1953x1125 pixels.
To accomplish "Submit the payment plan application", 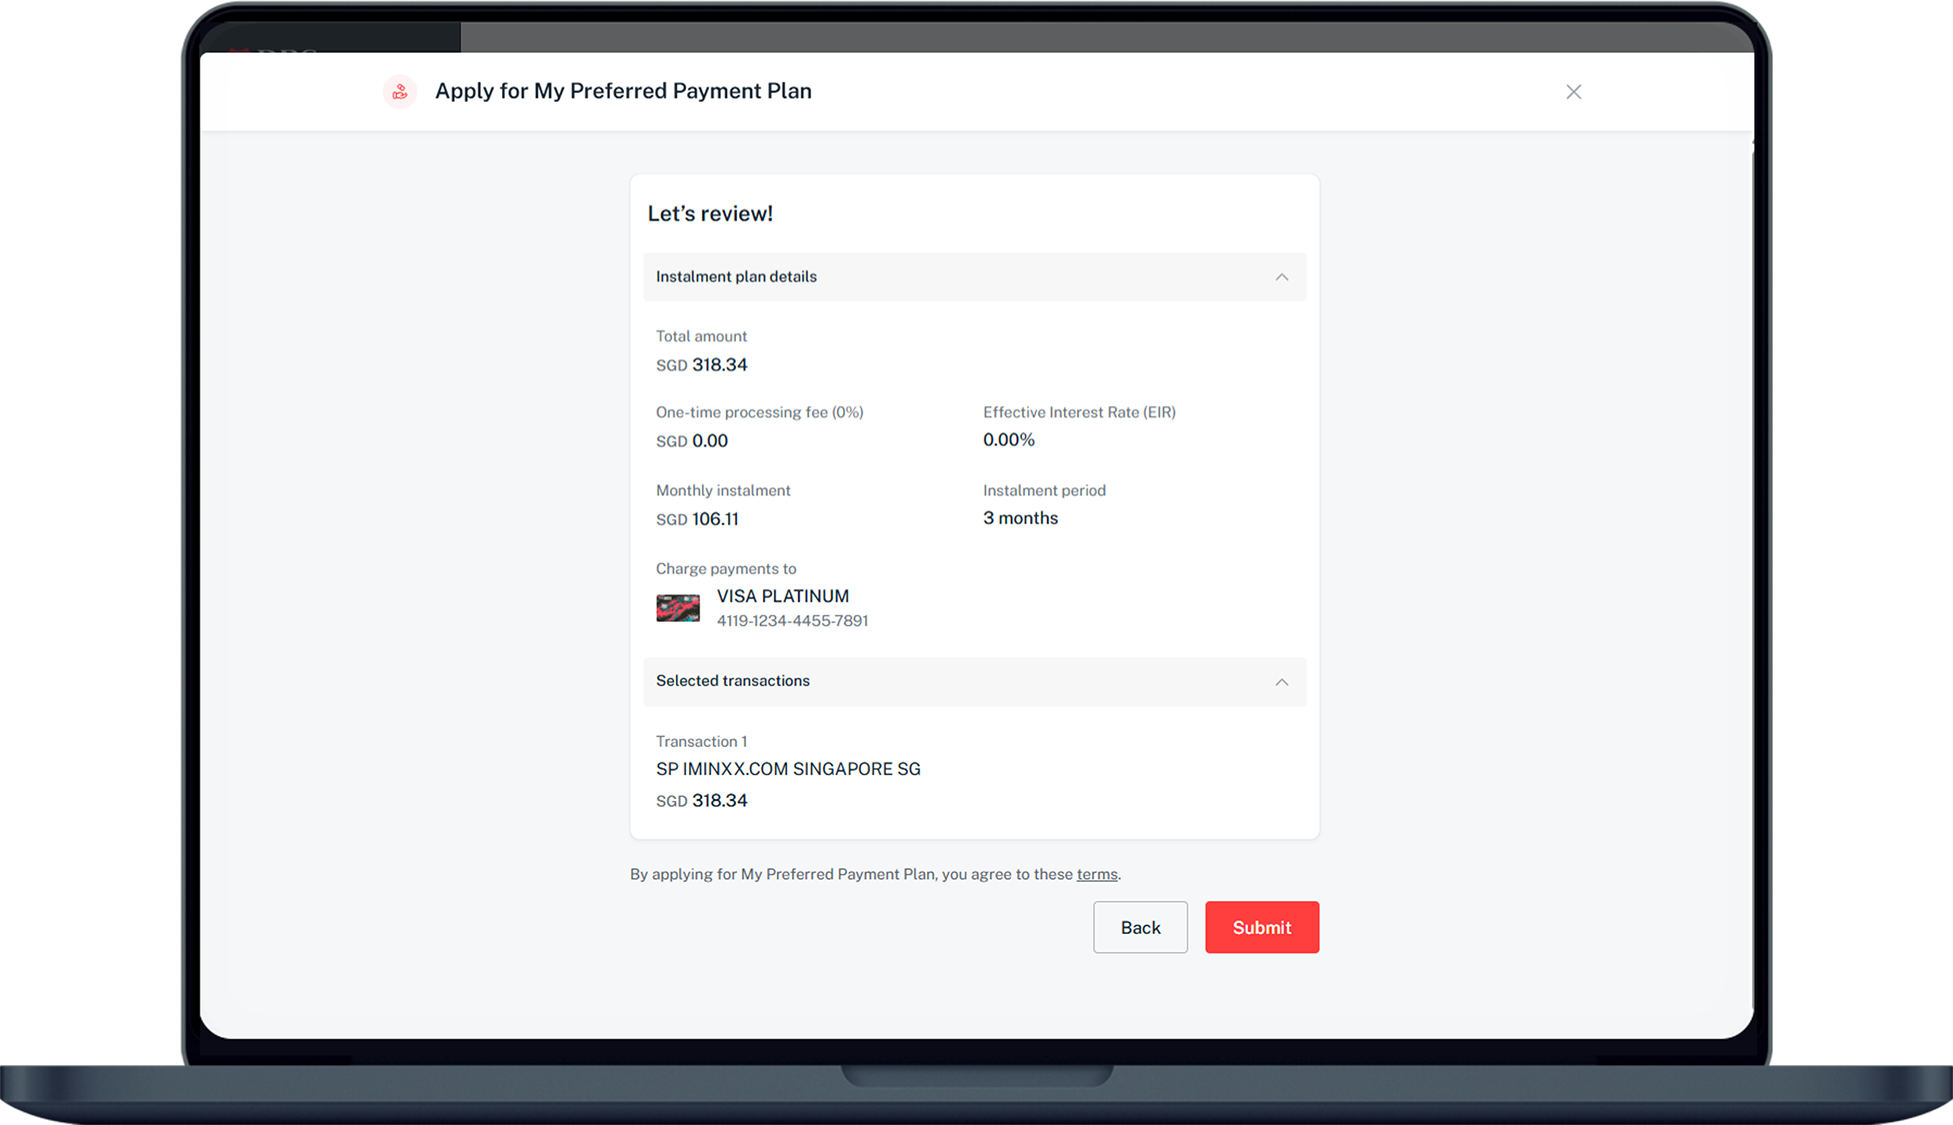I will [x=1261, y=927].
